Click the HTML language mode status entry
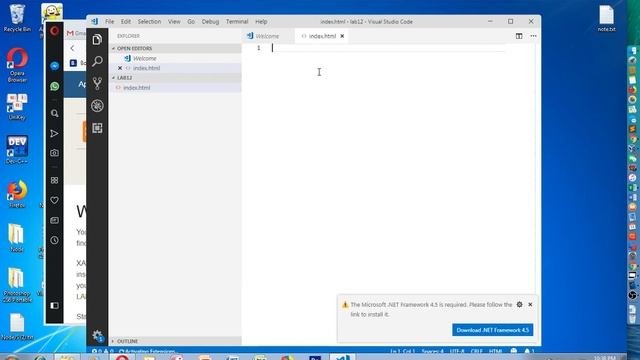The height and width of the screenshot is (360, 640). pos(495,351)
